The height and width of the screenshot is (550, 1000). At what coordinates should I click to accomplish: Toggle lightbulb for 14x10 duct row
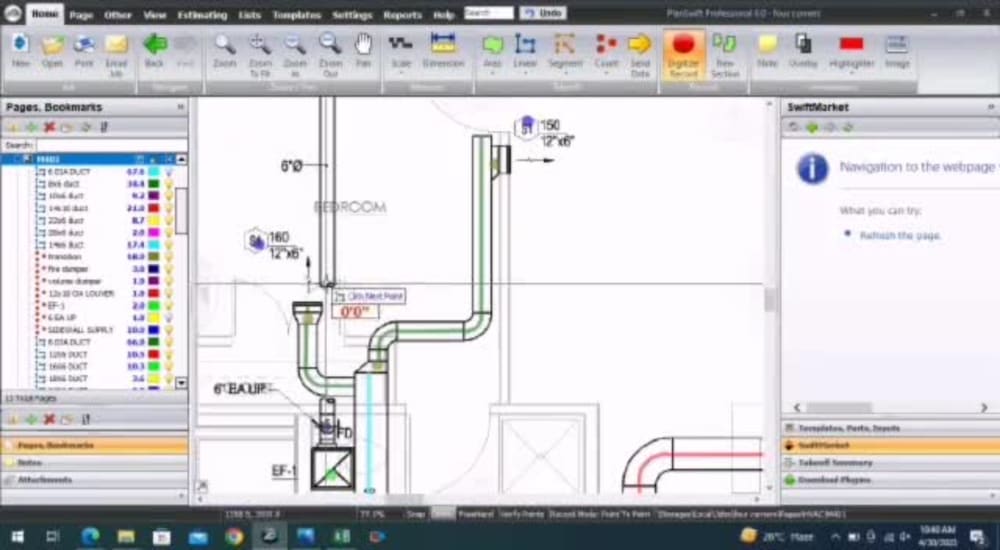[169, 208]
